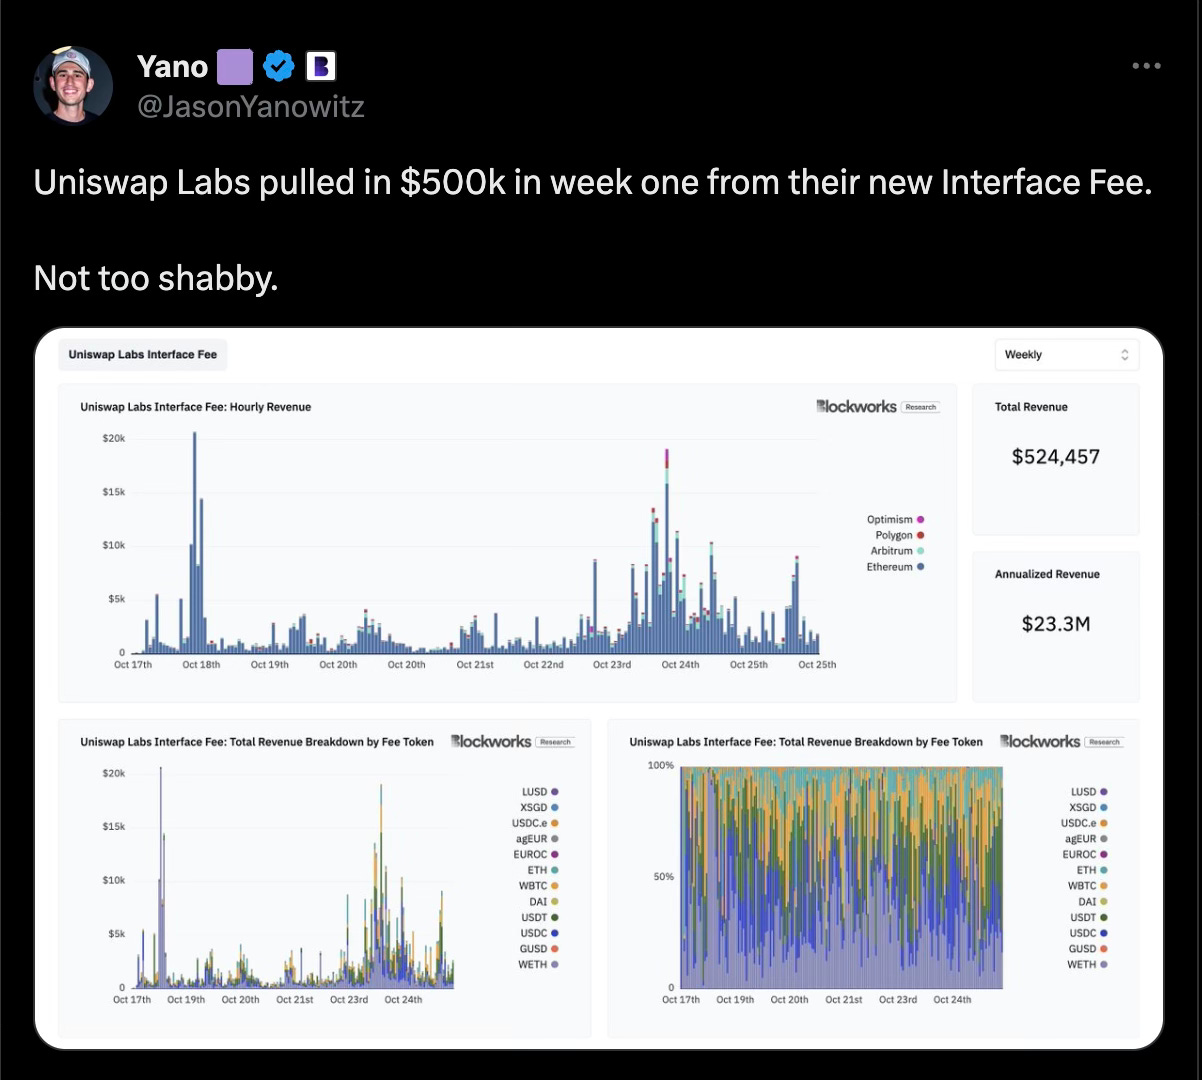The height and width of the screenshot is (1080, 1202).
Task: Click the title of the dollar breakdown chart
Action: pyautogui.click(x=257, y=742)
